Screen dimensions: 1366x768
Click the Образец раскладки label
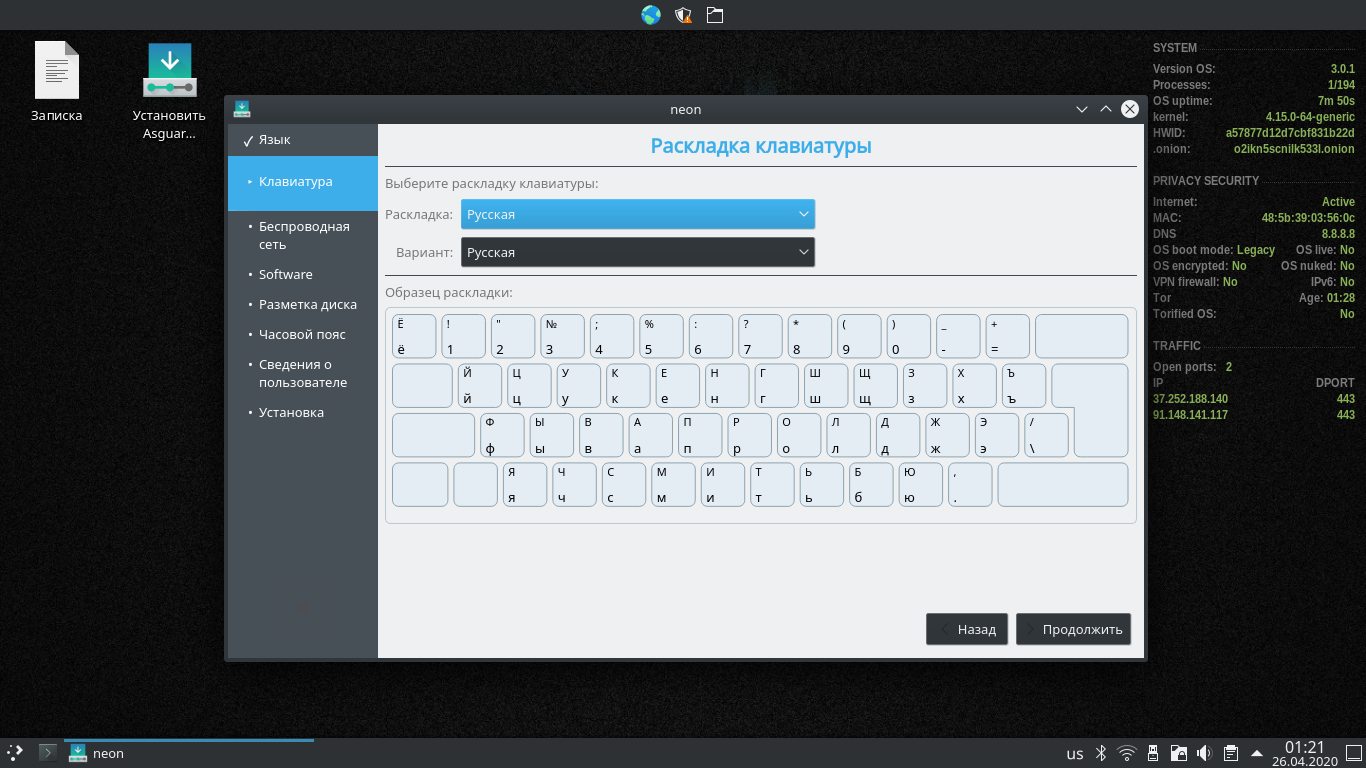449,293
